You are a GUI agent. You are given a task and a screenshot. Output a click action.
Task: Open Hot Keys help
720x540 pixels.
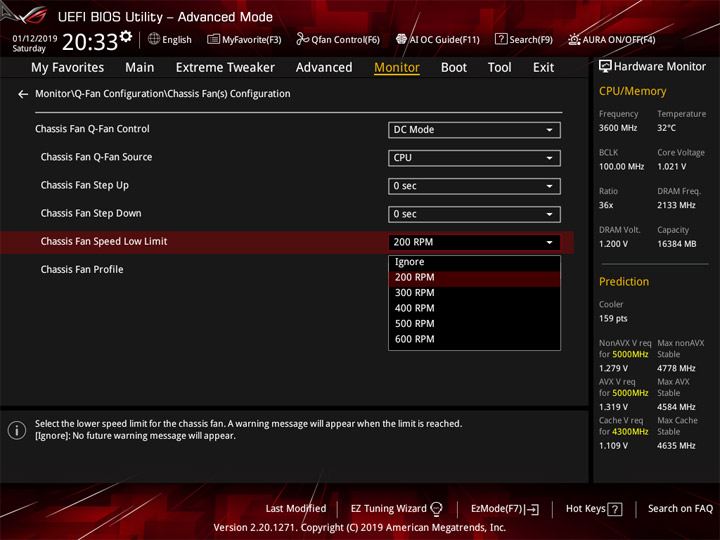[x=585, y=508]
